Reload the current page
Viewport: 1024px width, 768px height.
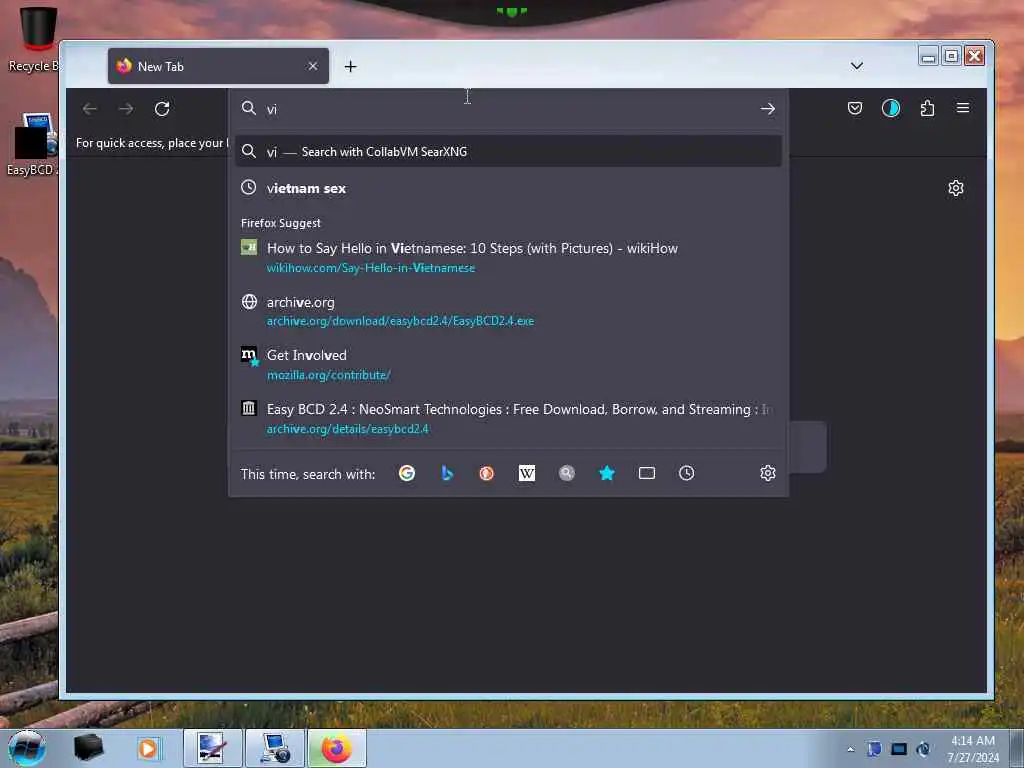point(162,109)
